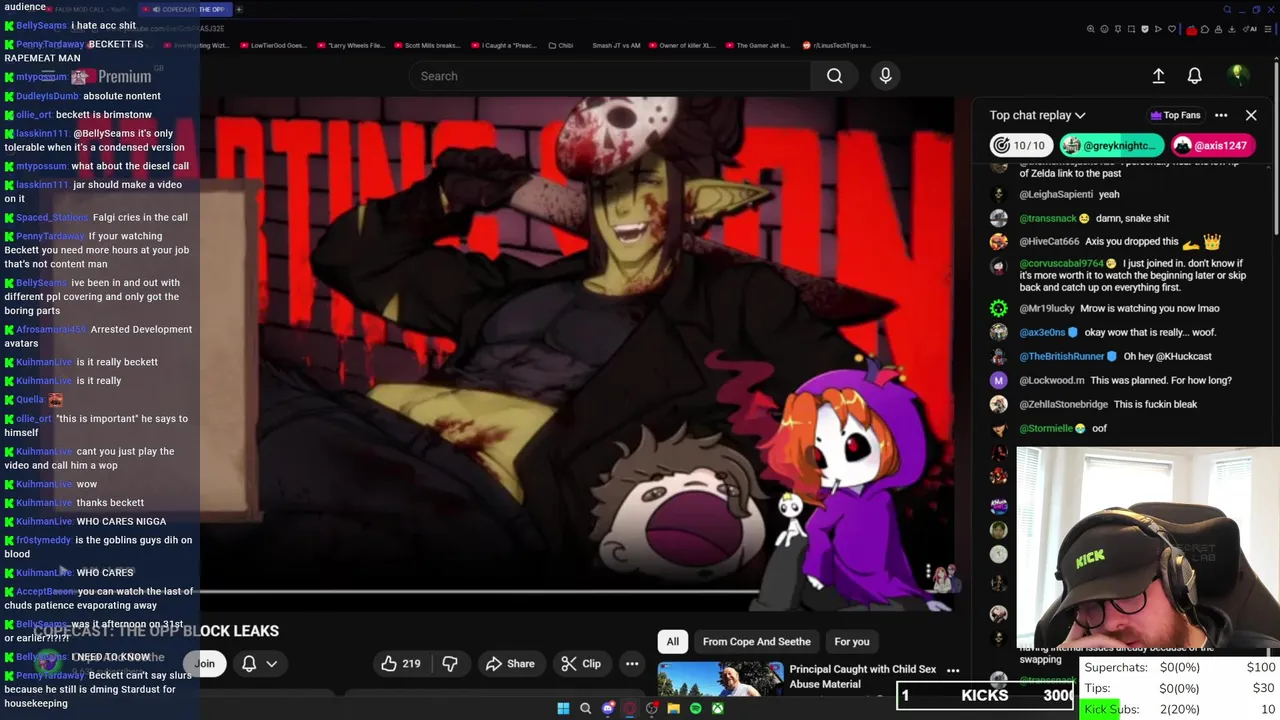The height and width of the screenshot is (720, 1280).
Task: Open "Larry Wheels File... bookmark
Action: pos(351,45)
